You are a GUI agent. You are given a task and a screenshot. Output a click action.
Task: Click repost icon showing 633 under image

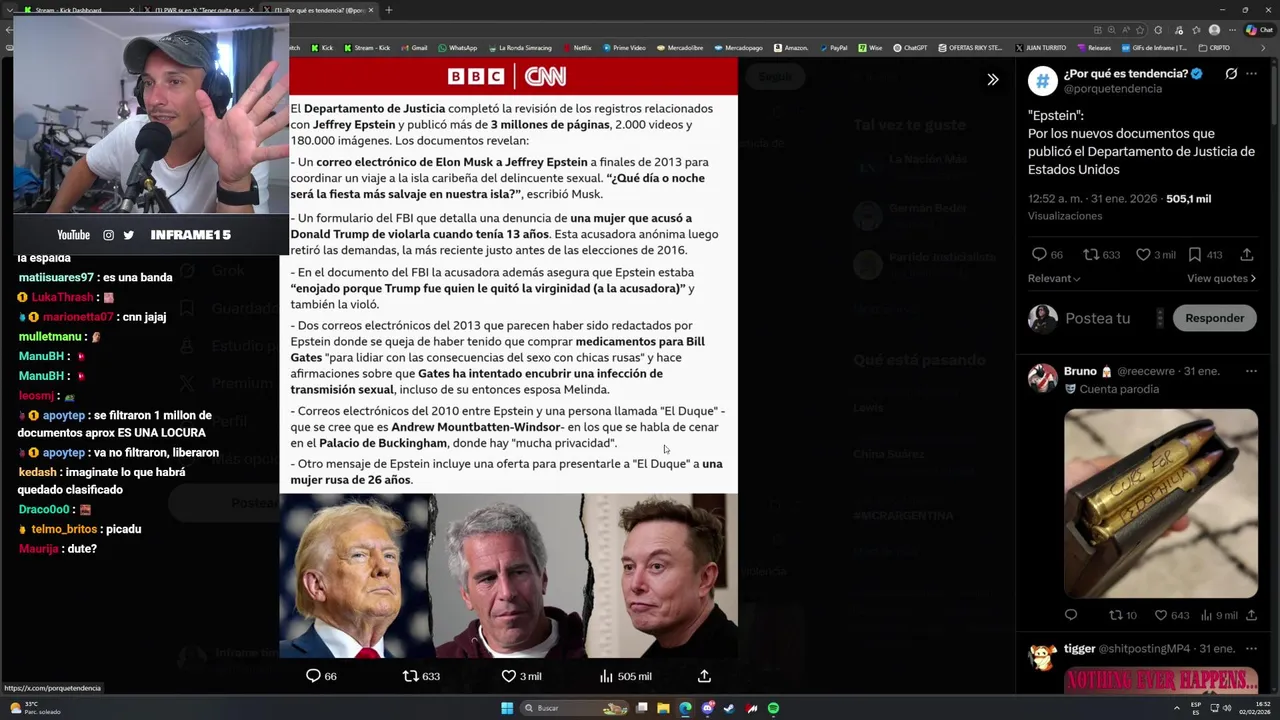410,676
